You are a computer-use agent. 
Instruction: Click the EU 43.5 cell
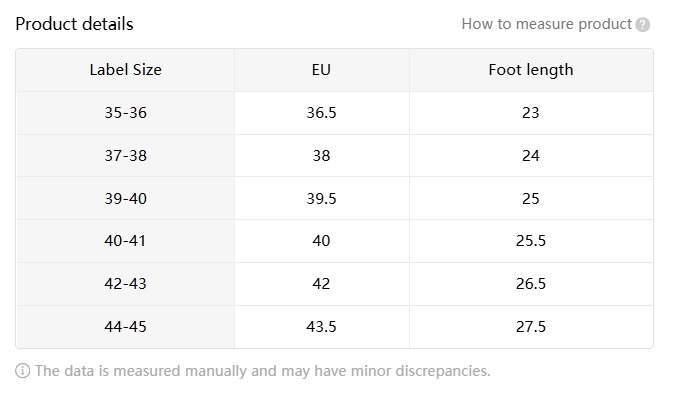coord(321,327)
